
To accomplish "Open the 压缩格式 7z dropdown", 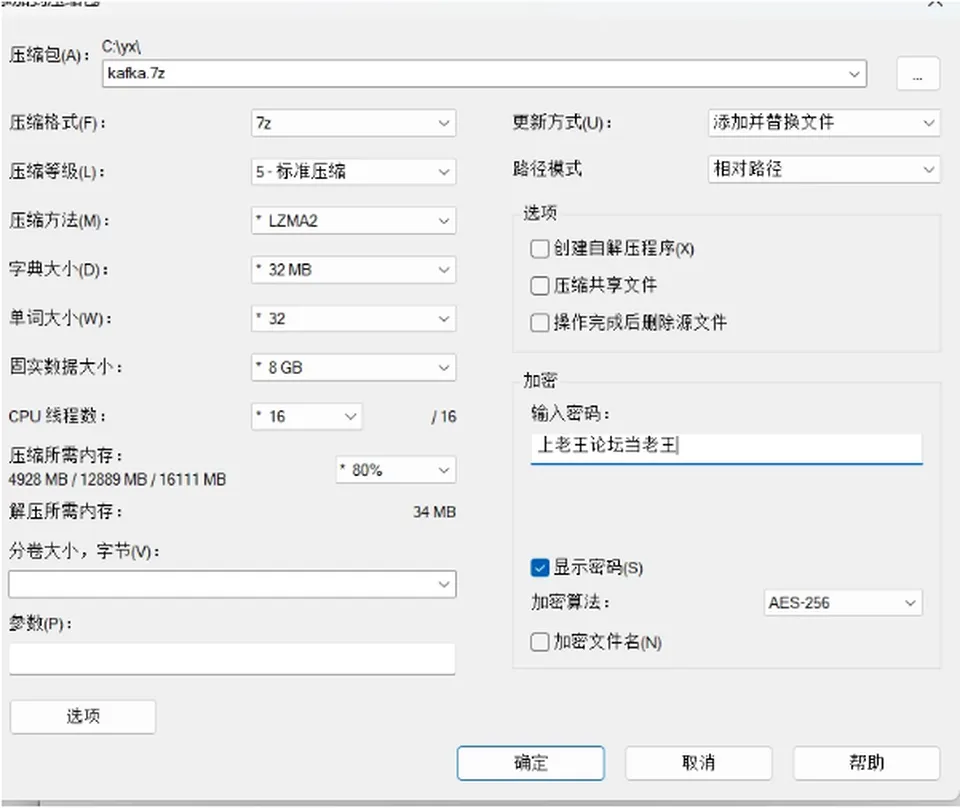I will tap(353, 123).
